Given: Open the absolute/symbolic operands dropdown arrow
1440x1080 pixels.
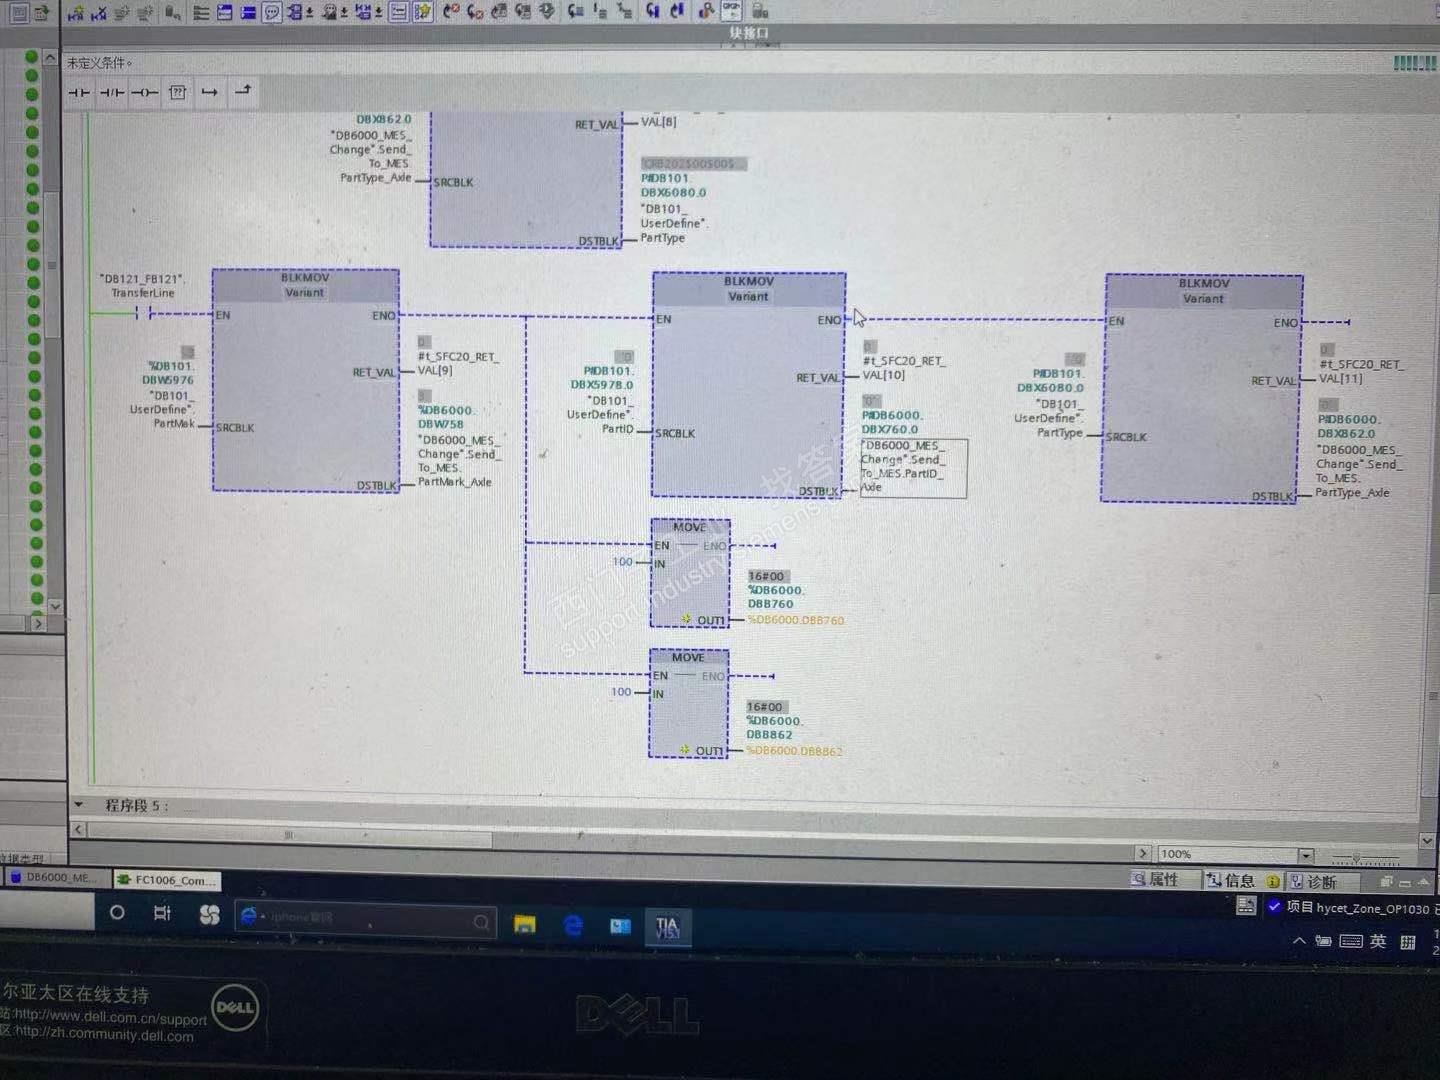Looking at the screenshot, I should point(309,12).
